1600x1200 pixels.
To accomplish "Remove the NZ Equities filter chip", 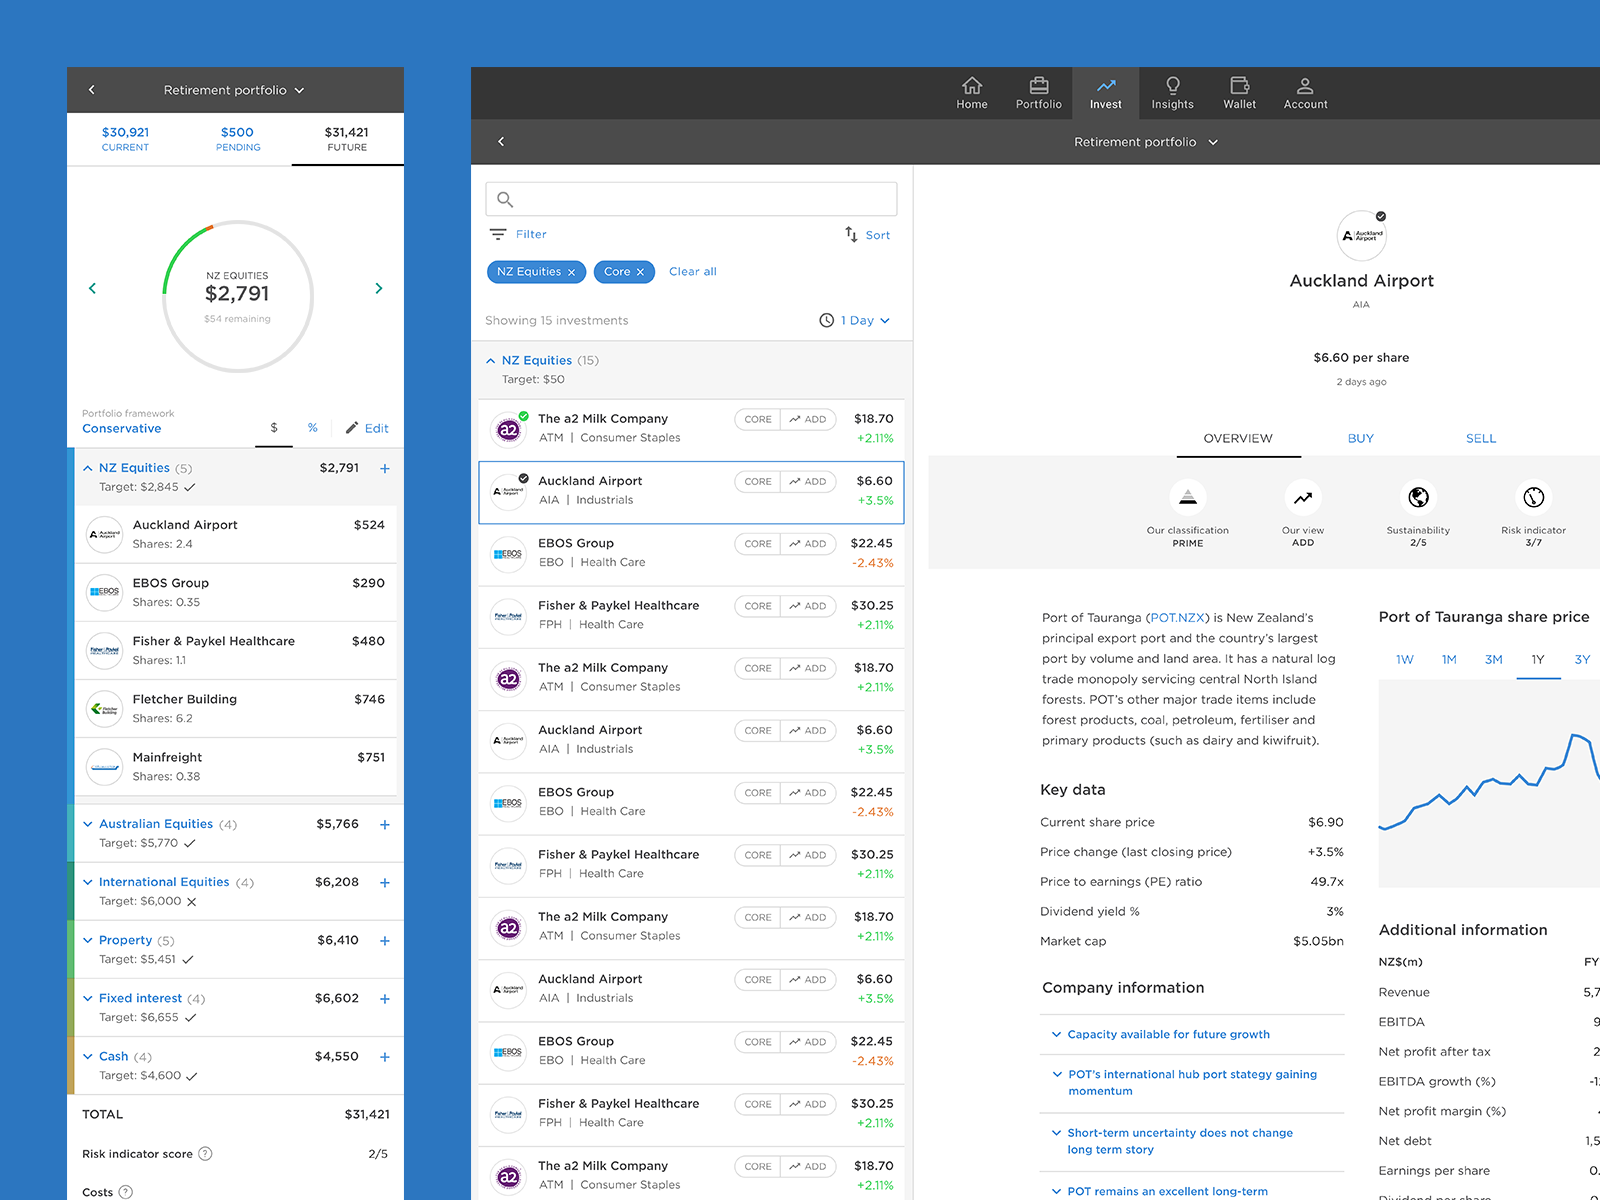I will pyautogui.click(x=572, y=272).
